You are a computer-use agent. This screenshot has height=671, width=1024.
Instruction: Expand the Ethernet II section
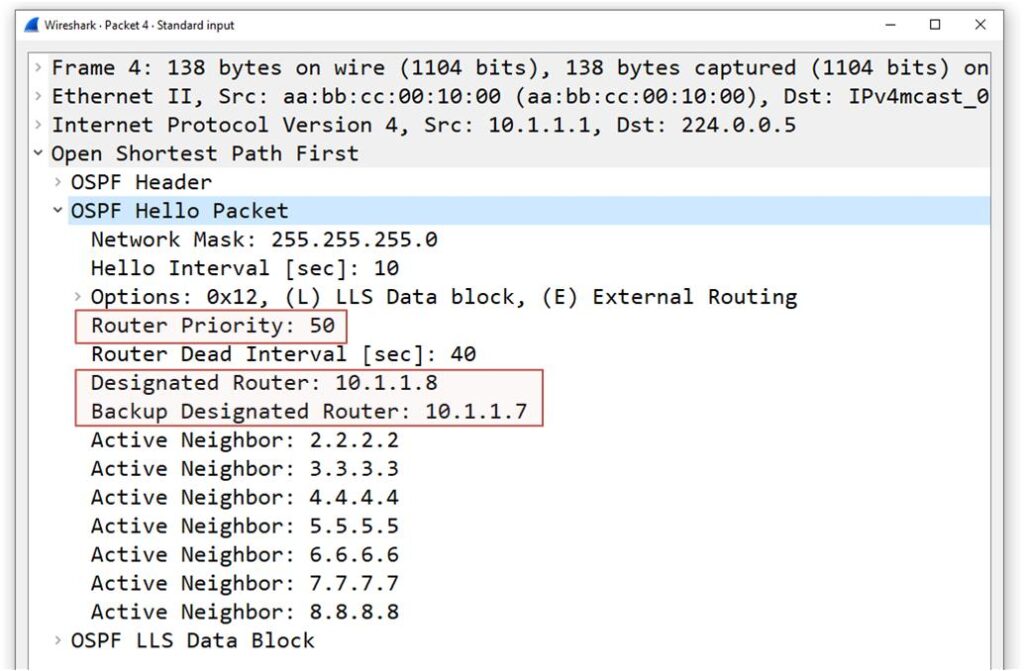point(37,97)
